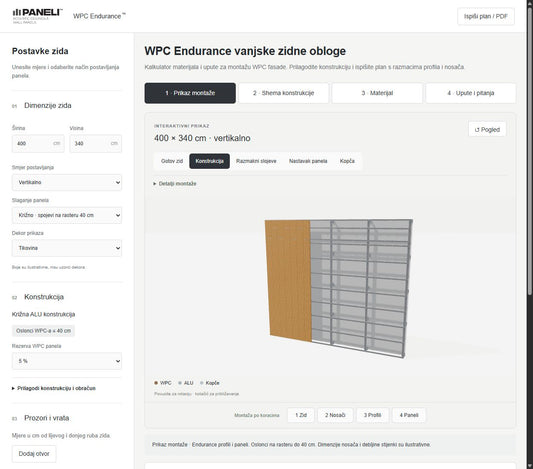Image resolution: width=533 pixels, height=469 pixels.
Task: Click the PANELI logo
Action: click(x=37, y=16)
